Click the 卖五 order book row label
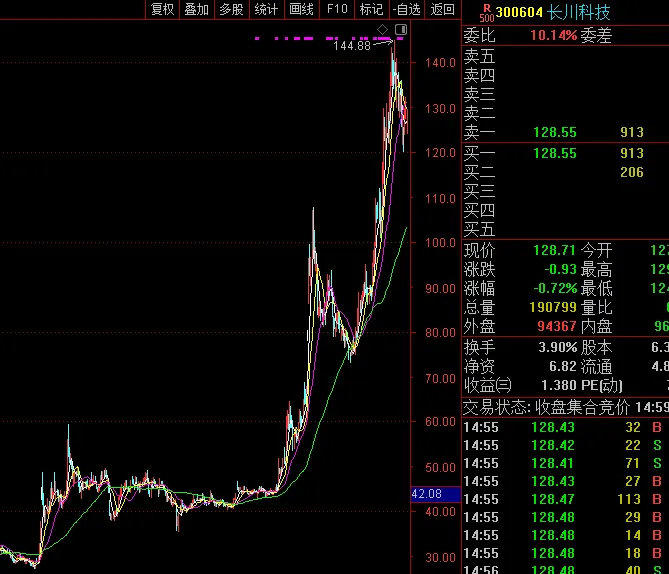Screen dimensions: 669x574 pyautogui.click(x=479, y=56)
